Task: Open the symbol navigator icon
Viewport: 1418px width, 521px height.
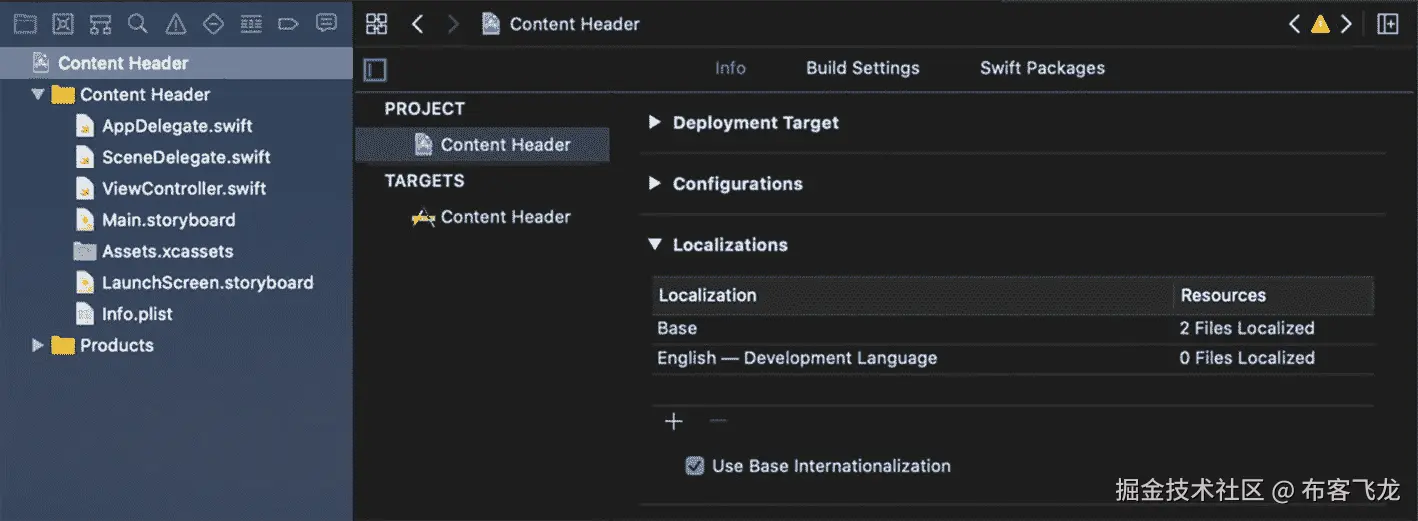Action: 100,24
